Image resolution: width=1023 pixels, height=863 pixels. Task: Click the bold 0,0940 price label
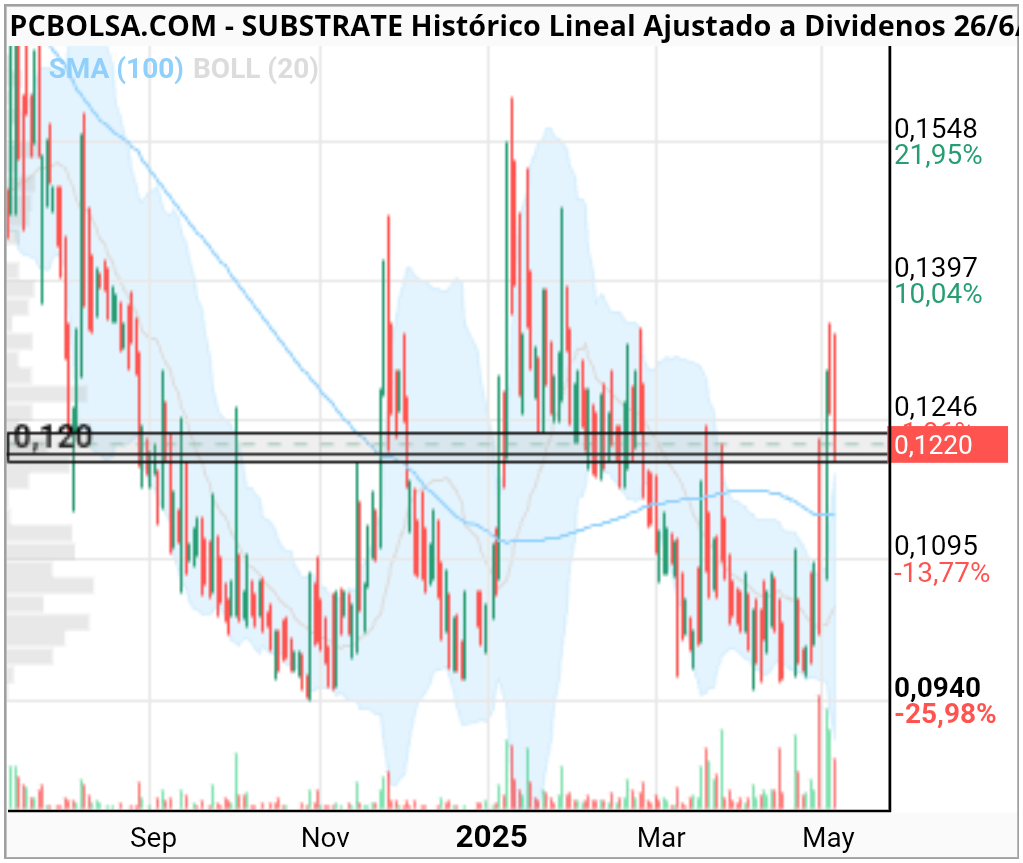[x=937, y=687]
